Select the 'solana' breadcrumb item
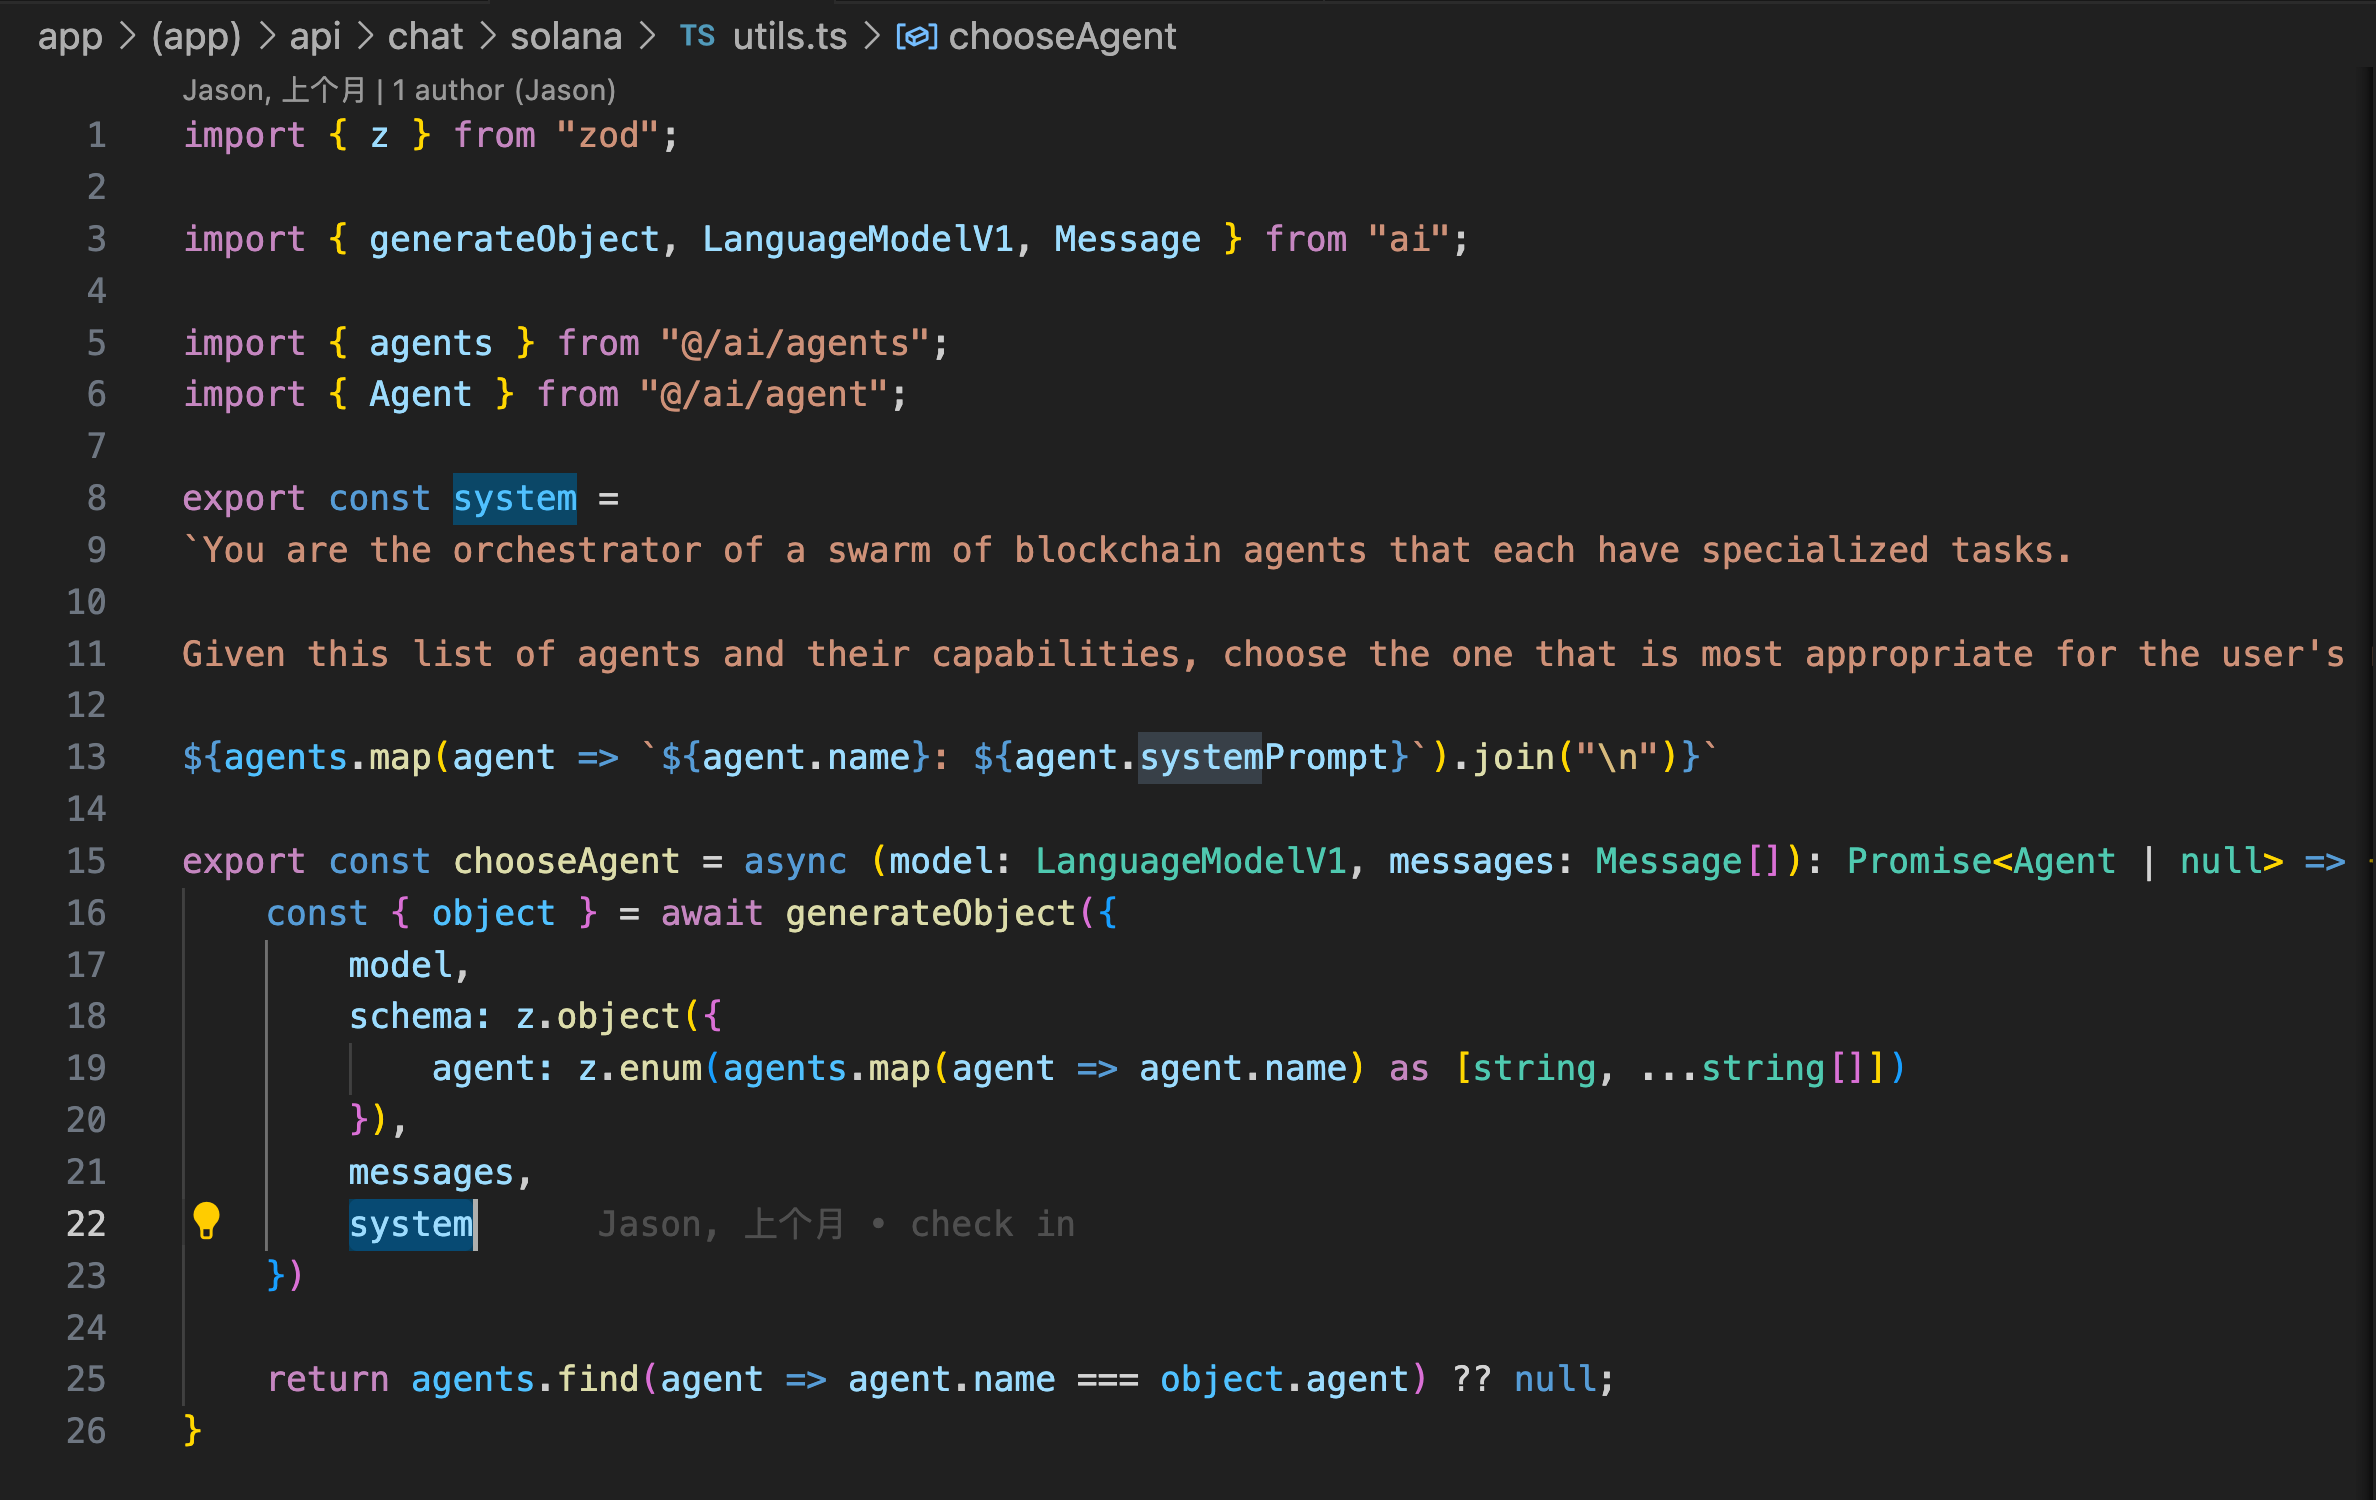2376x1500 pixels. [x=566, y=37]
